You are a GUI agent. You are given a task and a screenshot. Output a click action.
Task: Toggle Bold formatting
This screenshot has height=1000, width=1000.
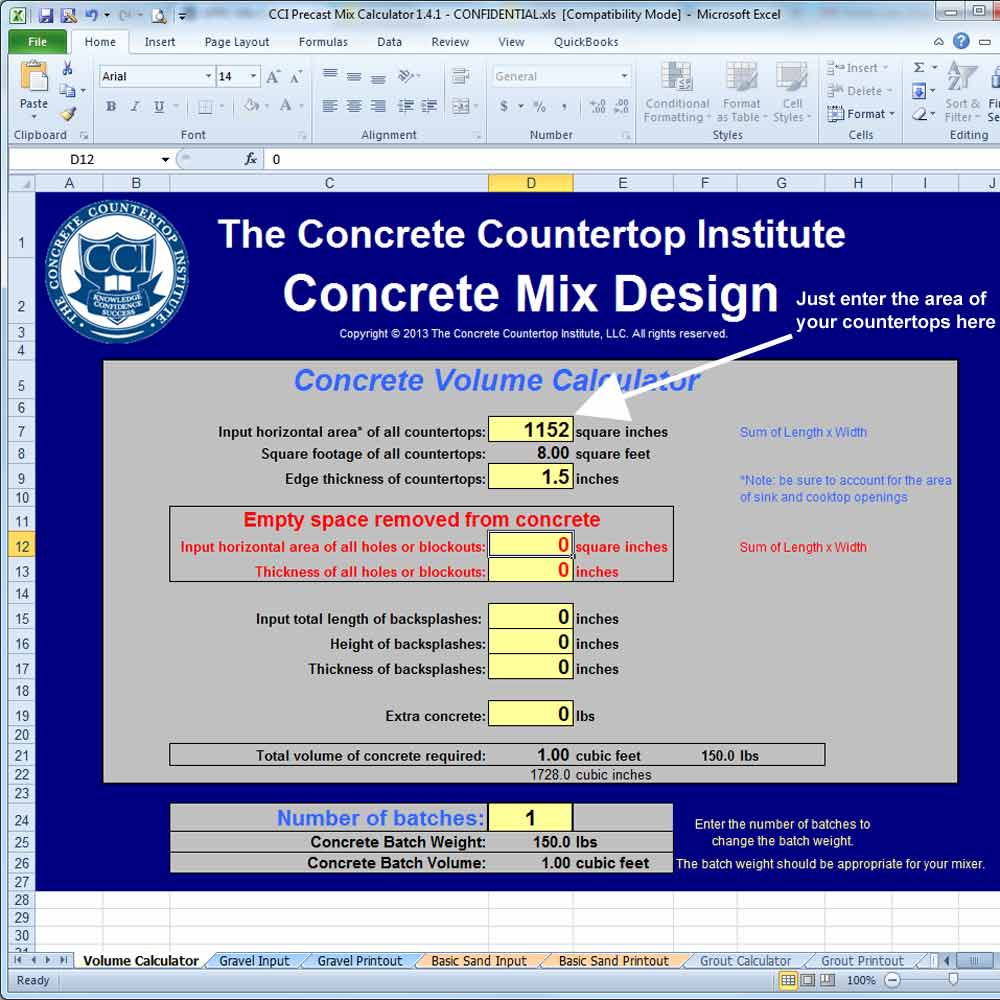click(111, 106)
